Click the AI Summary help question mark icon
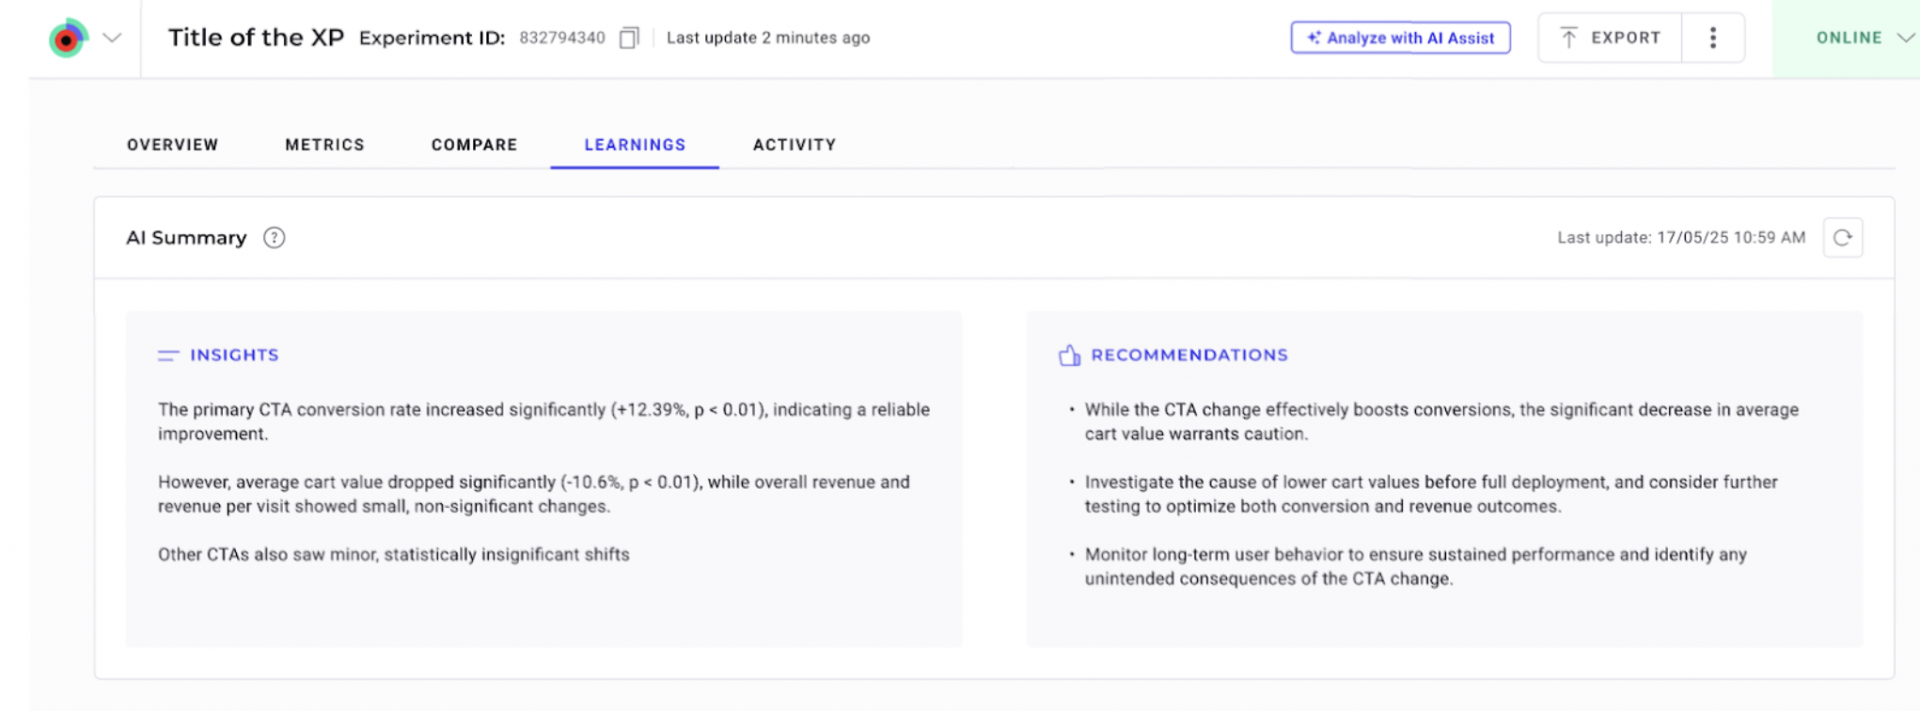This screenshot has width=1920, height=711. [x=274, y=238]
